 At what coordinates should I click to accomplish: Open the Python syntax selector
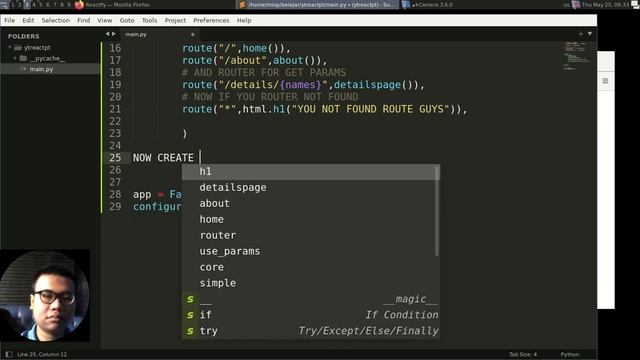(569, 354)
